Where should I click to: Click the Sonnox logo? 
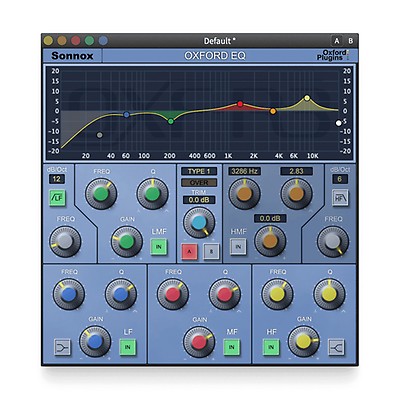[x=72, y=56]
